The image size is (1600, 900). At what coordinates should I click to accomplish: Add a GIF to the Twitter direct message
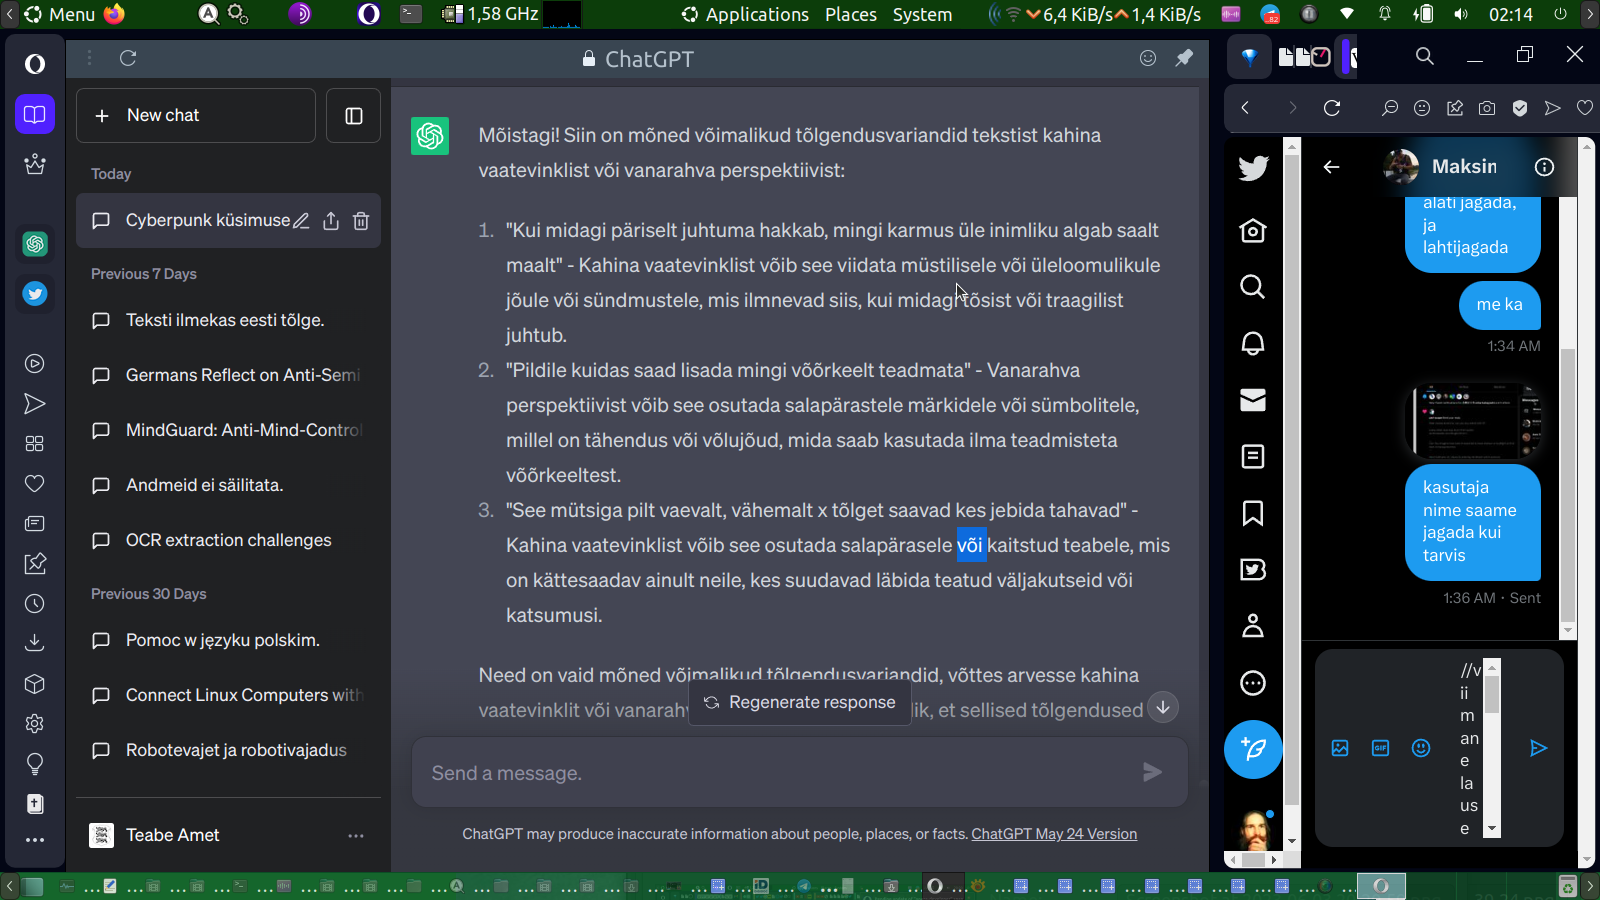tap(1381, 748)
